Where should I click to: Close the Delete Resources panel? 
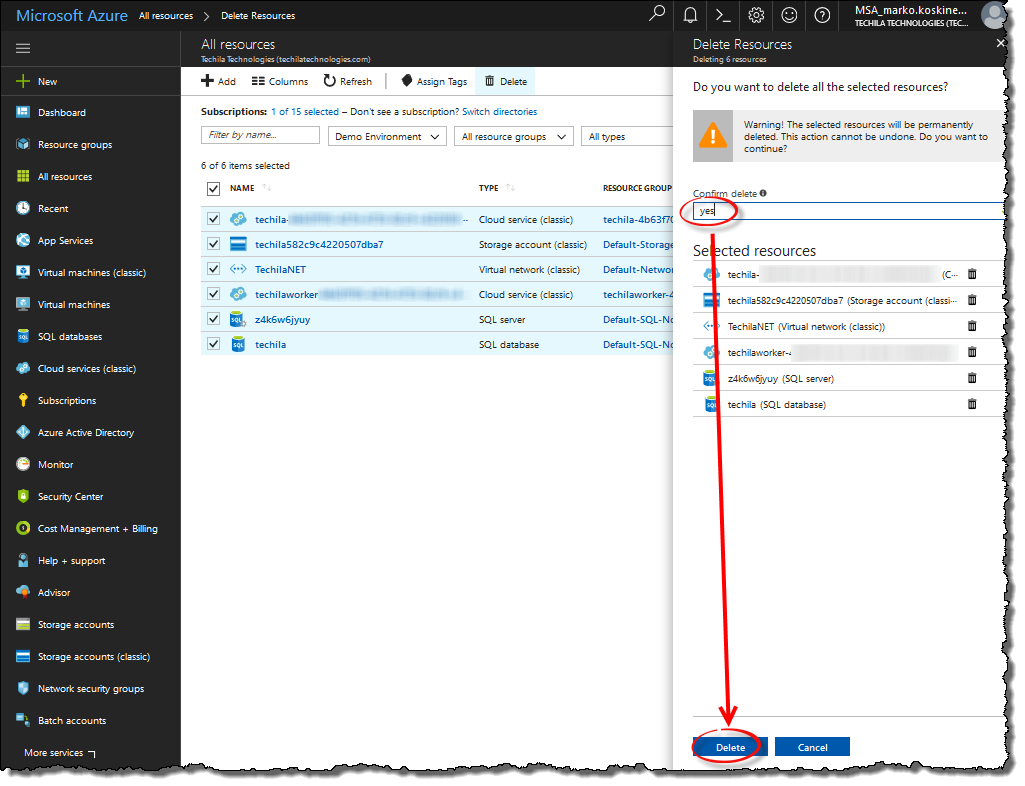[x=1000, y=43]
